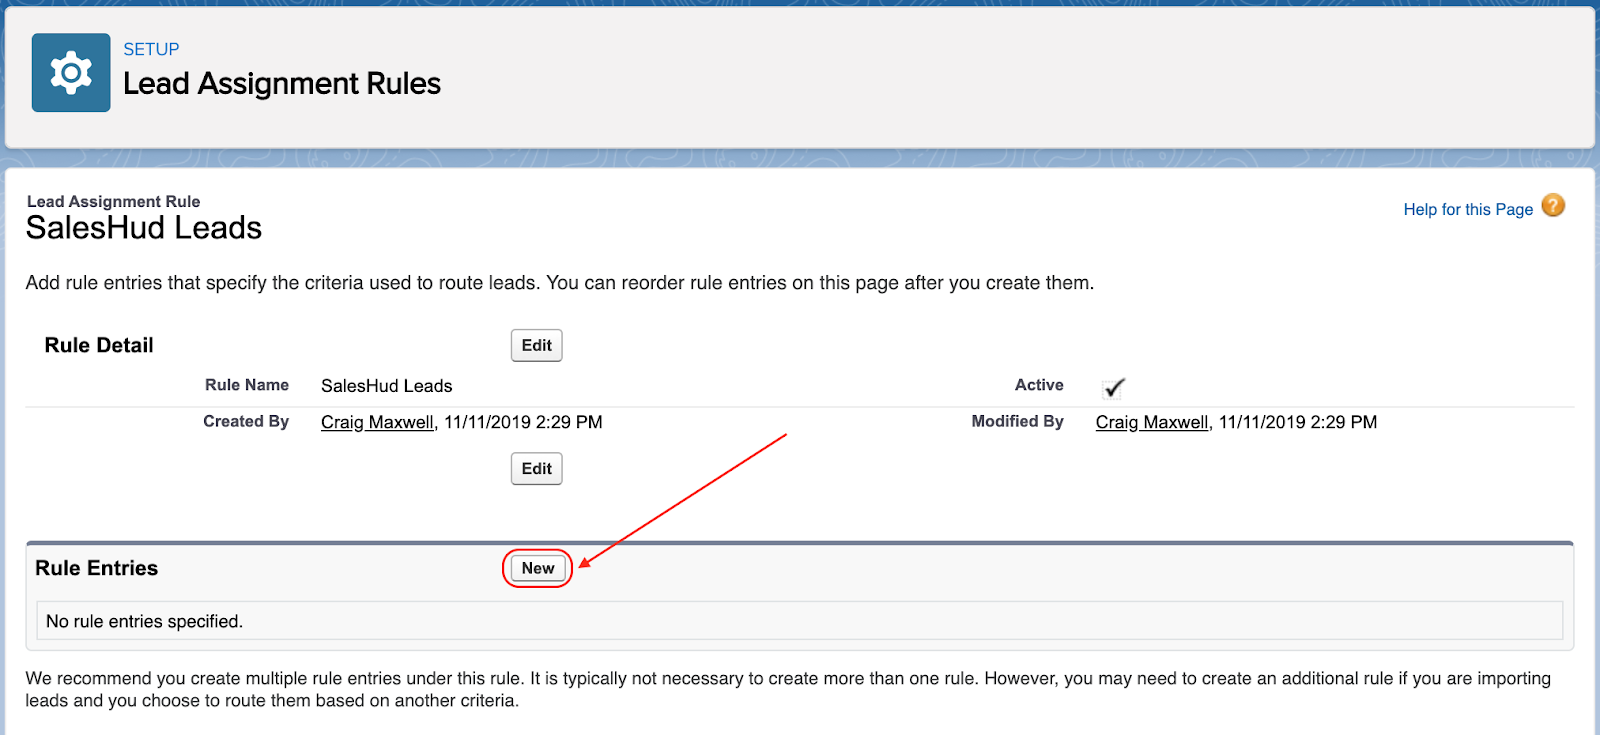The image size is (1600, 735).
Task: Click the Active field label
Action: [1039, 385]
